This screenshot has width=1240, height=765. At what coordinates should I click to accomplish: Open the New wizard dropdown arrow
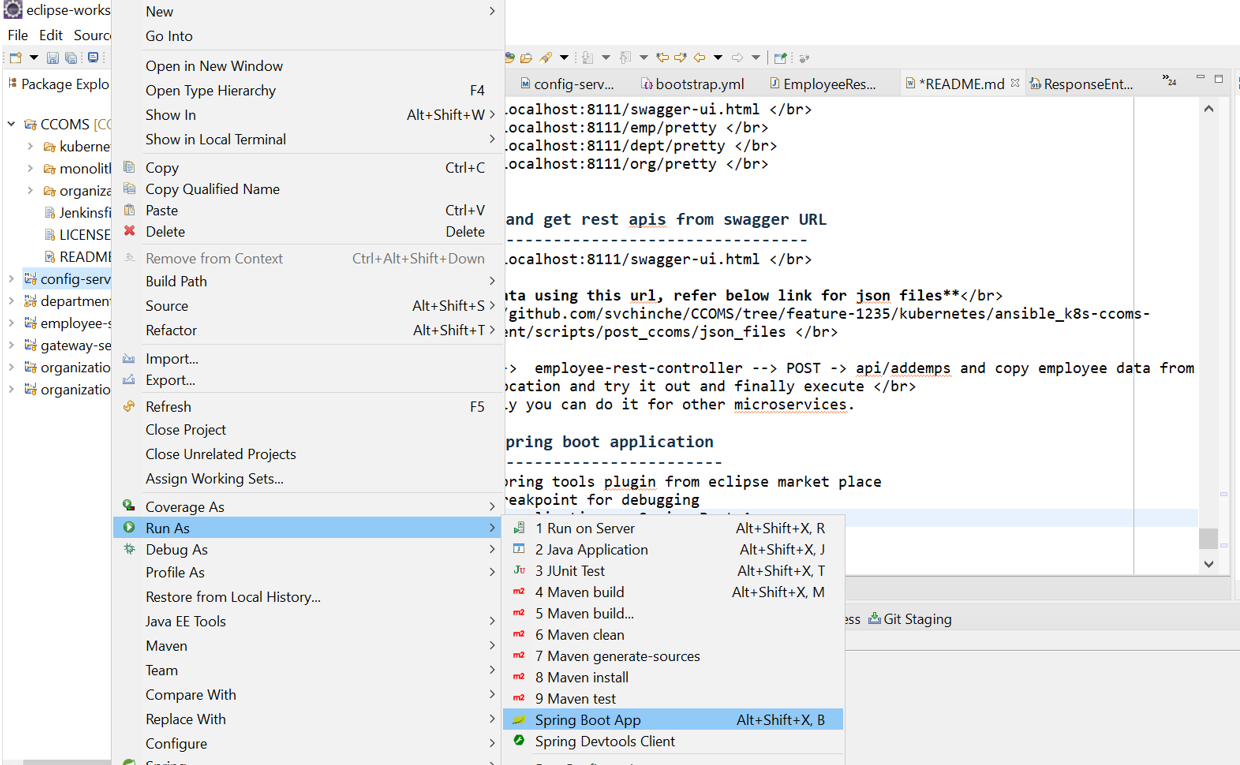pos(34,58)
